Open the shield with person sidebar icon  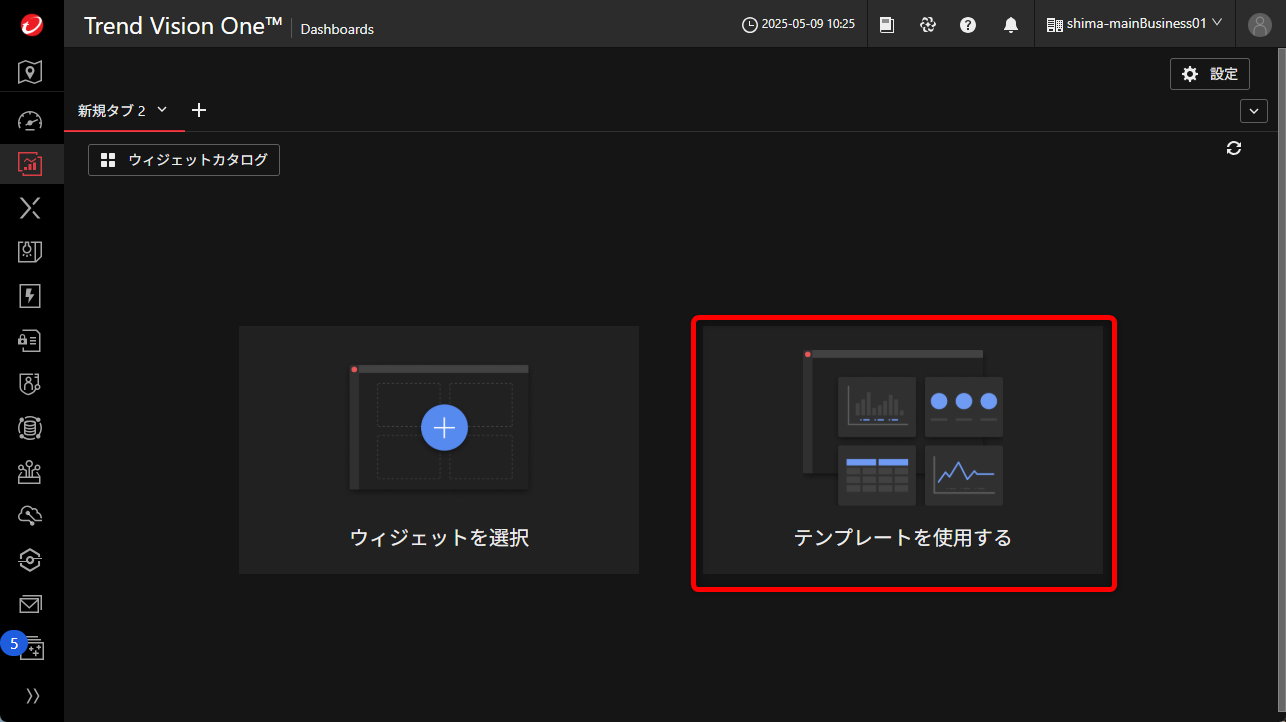pos(30,384)
